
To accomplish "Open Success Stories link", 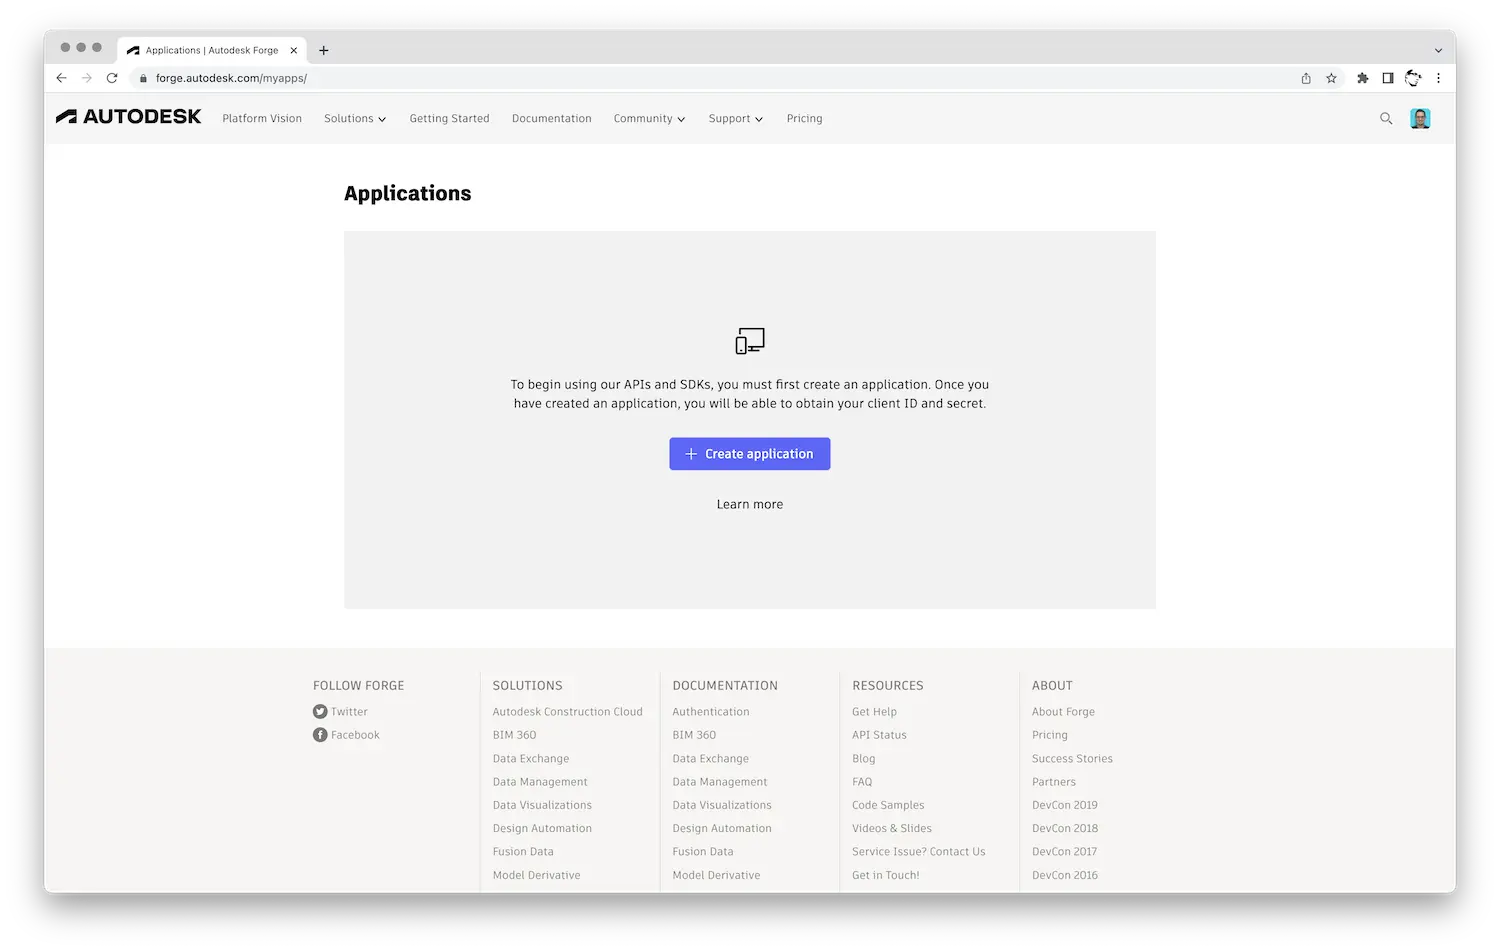I will coord(1072,759).
